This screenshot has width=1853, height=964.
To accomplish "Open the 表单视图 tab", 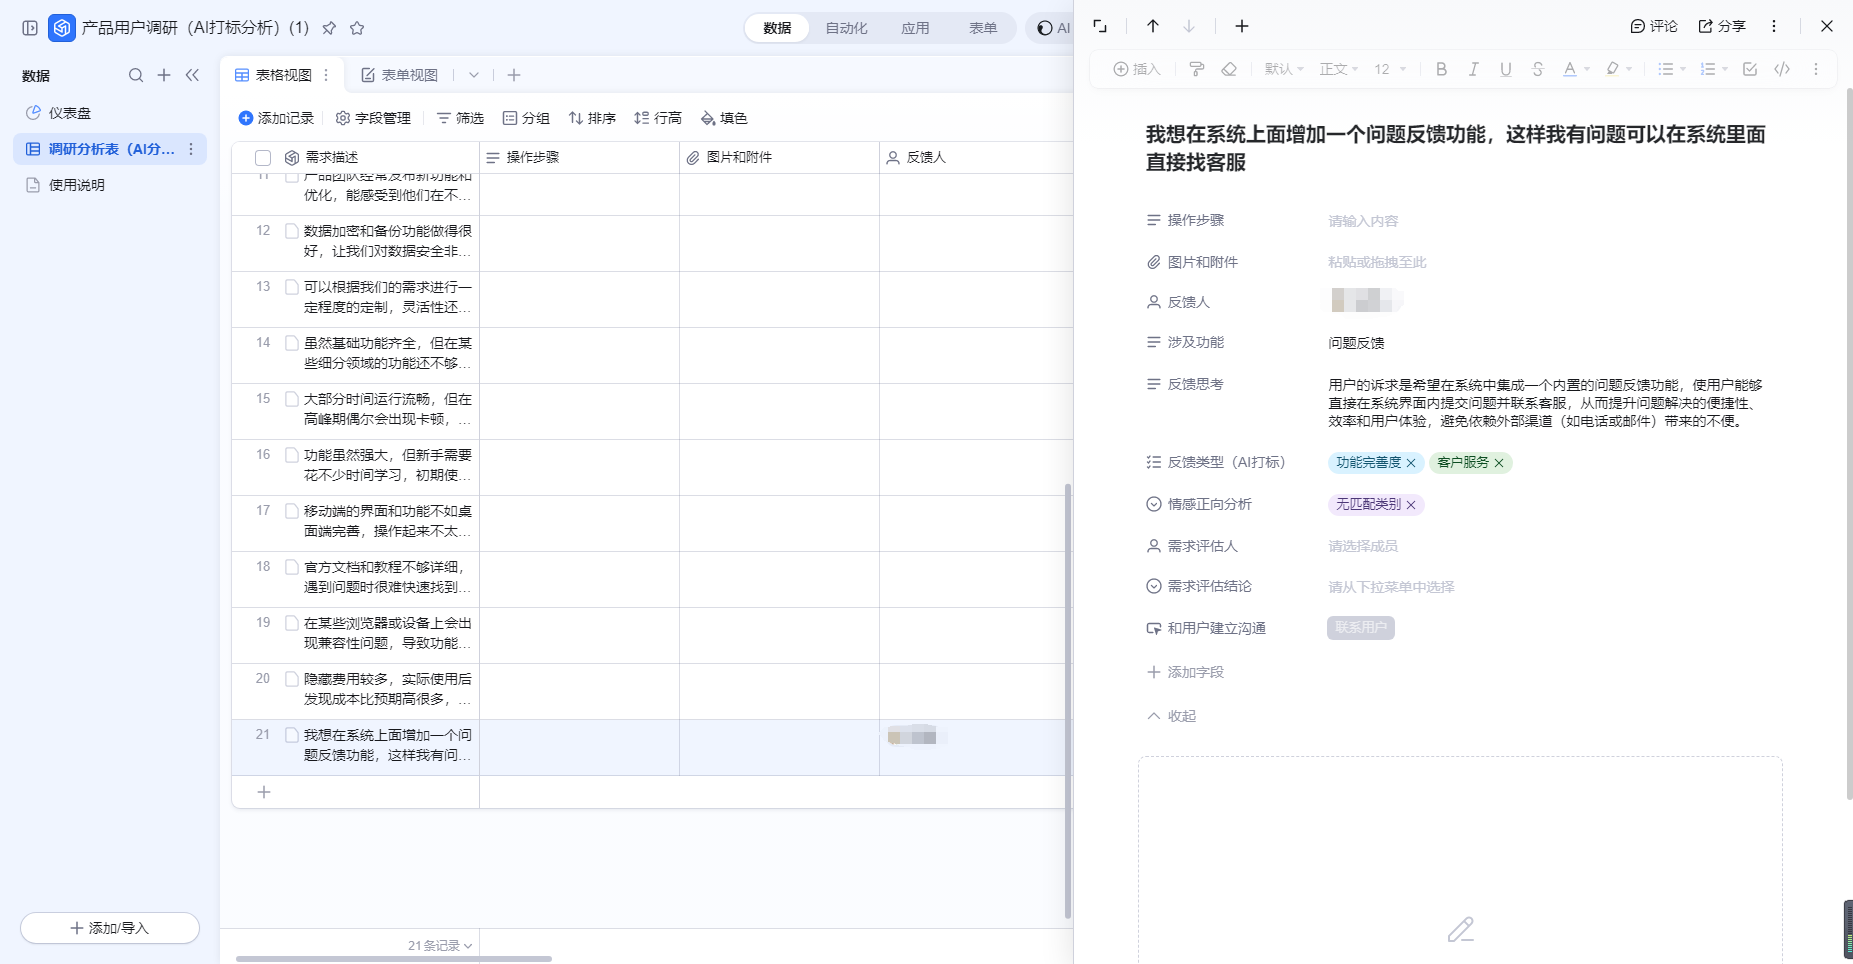I will 400,75.
